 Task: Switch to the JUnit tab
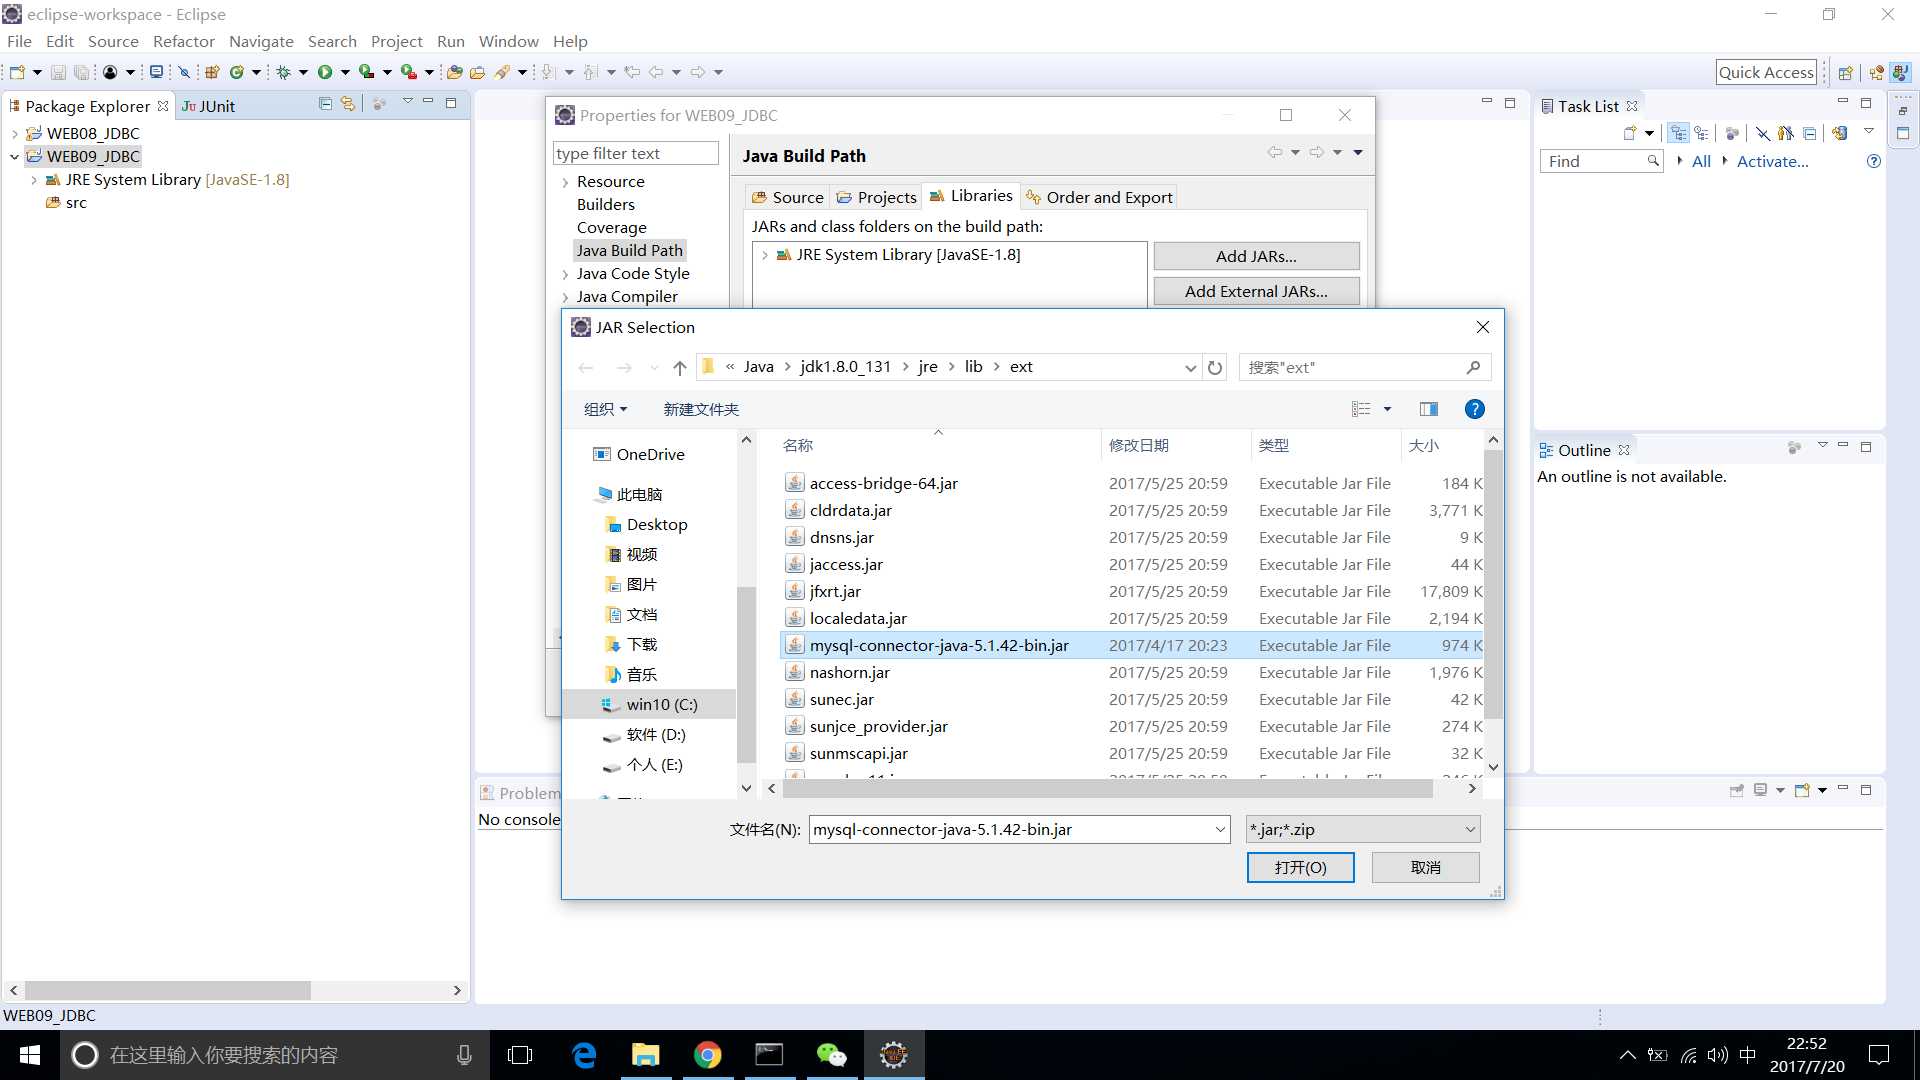208,106
